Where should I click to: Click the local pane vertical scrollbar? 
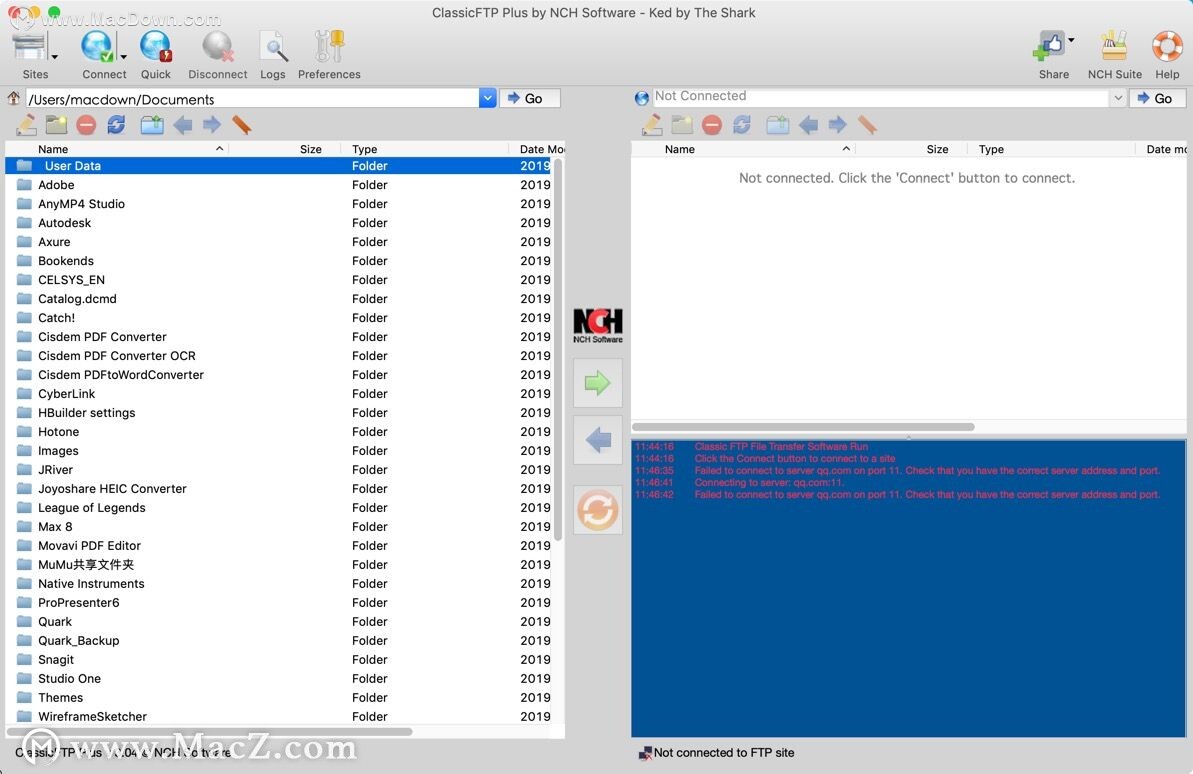point(558,350)
